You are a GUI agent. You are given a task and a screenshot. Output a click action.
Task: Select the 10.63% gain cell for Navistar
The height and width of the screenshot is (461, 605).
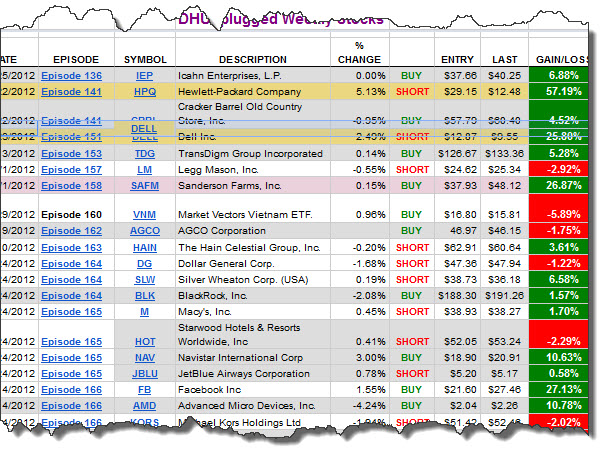pyautogui.click(x=558, y=358)
